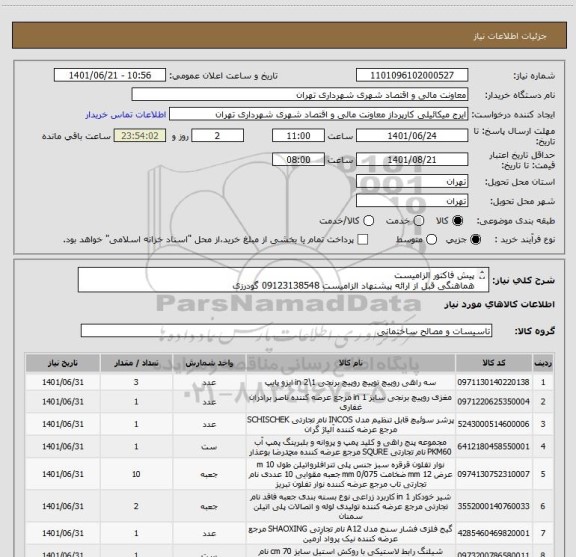Click the row 3 item name پرشر سوئیچ INCOS

point(350,424)
